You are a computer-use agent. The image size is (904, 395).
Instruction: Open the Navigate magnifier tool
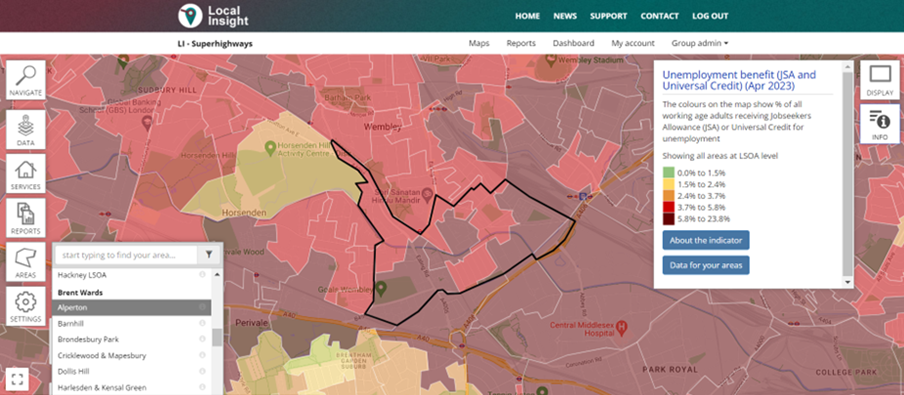click(x=26, y=80)
